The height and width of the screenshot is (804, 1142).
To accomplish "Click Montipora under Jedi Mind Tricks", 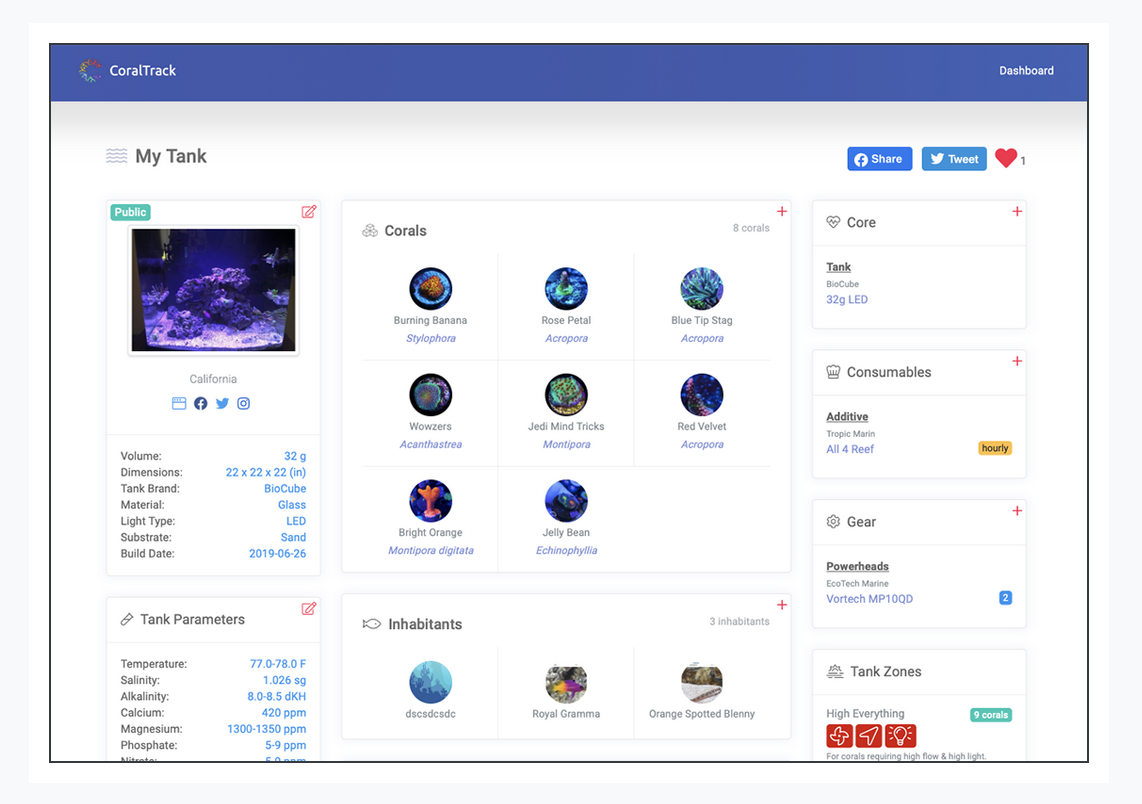I will click(566, 444).
